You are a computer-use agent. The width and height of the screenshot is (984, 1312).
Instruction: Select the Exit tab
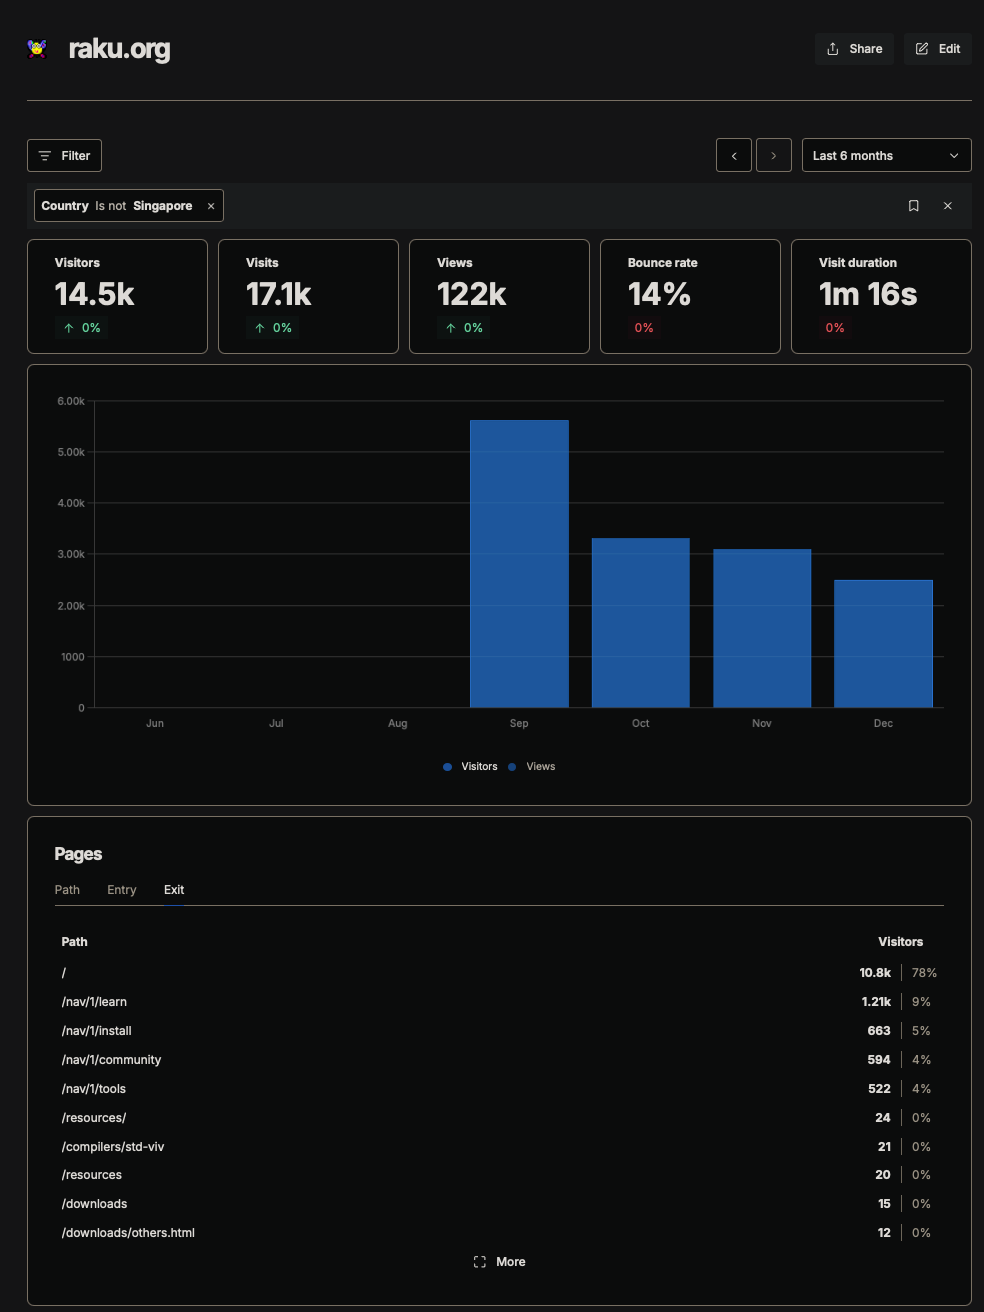pos(174,890)
